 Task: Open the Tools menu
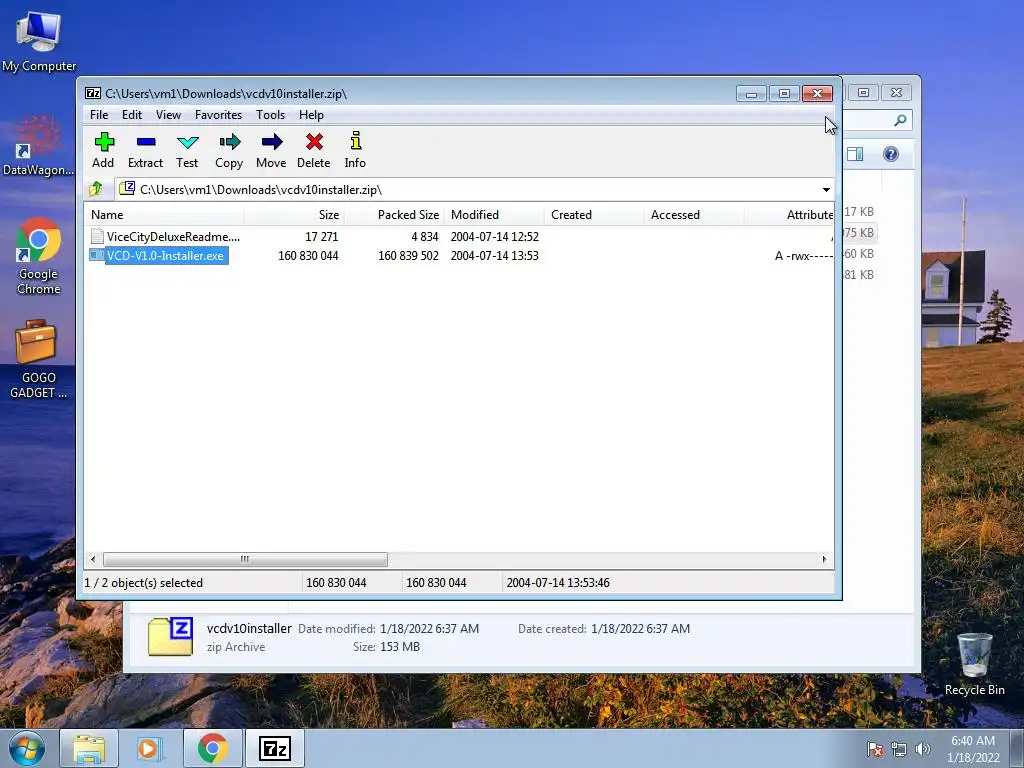pos(270,115)
